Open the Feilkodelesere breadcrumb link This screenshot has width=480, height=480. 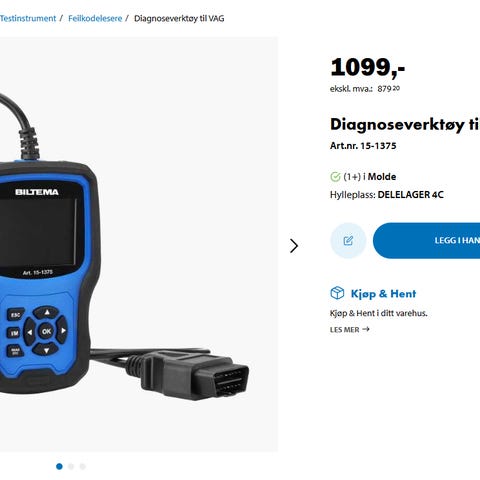(x=95, y=18)
